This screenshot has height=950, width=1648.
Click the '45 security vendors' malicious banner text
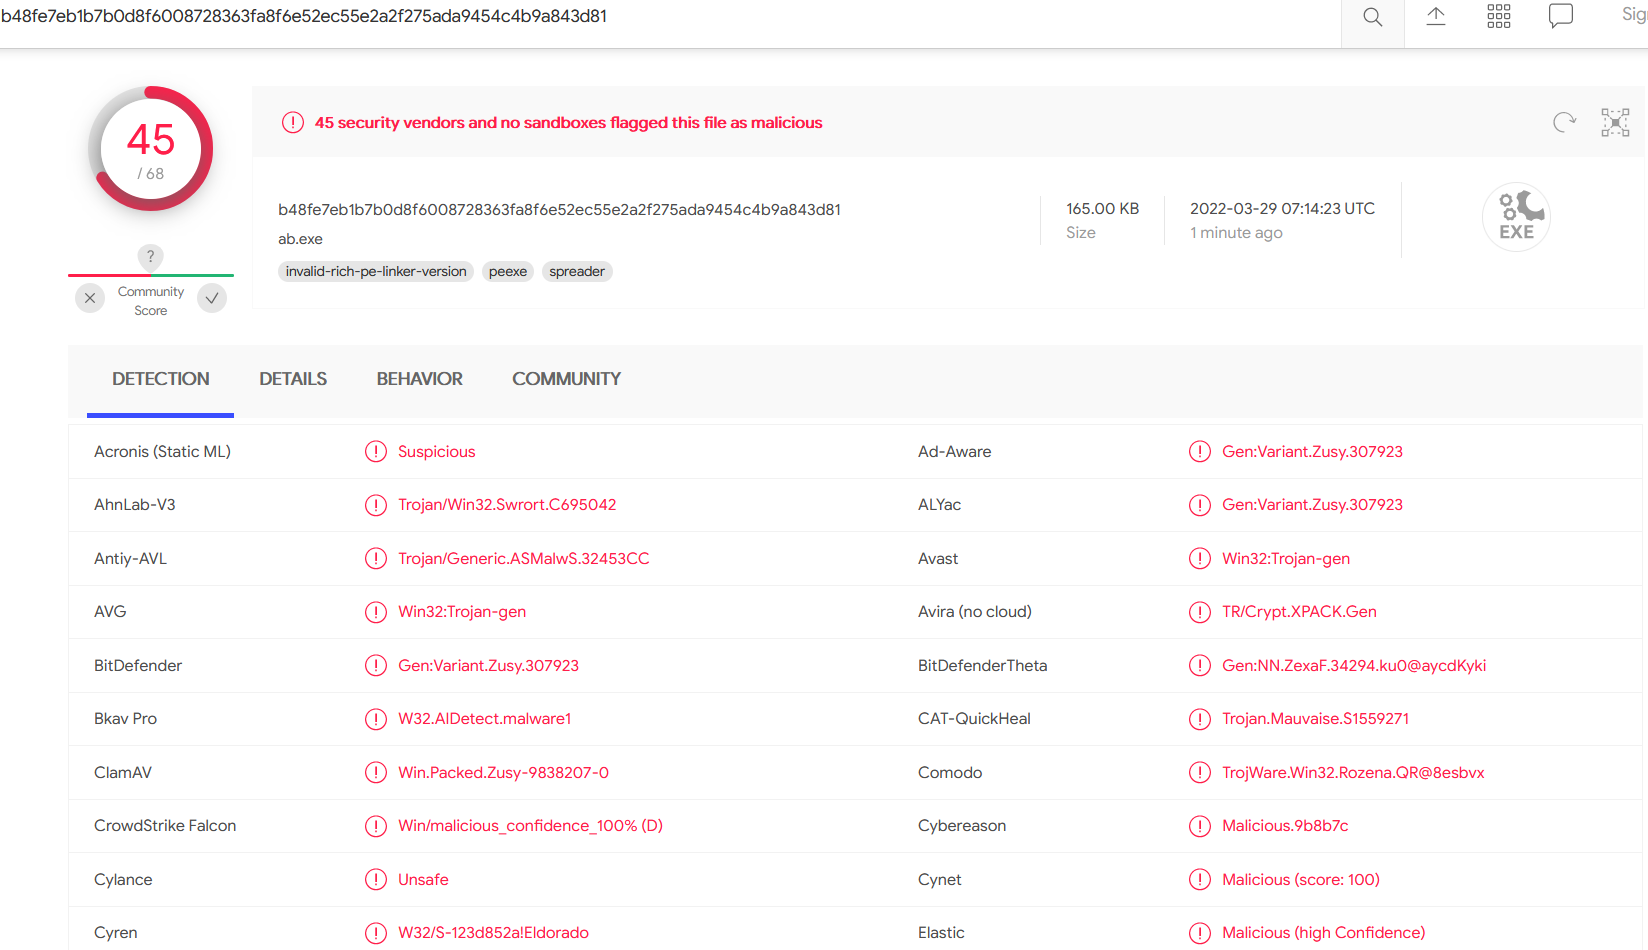(569, 123)
